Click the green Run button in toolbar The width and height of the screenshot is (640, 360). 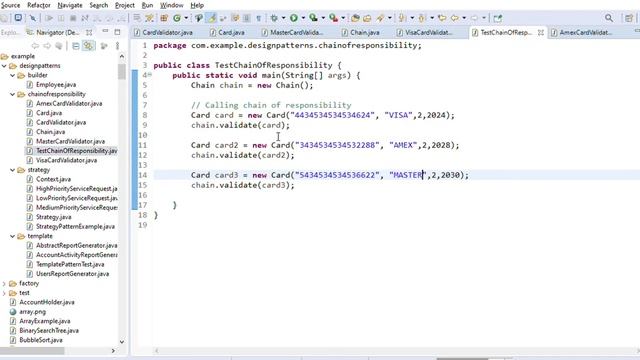pyautogui.click(x=293, y=18)
